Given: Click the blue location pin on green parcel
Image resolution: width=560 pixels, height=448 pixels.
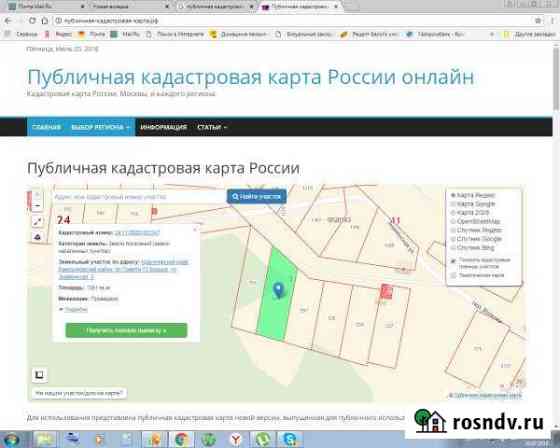Looking at the screenshot, I should tap(279, 290).
